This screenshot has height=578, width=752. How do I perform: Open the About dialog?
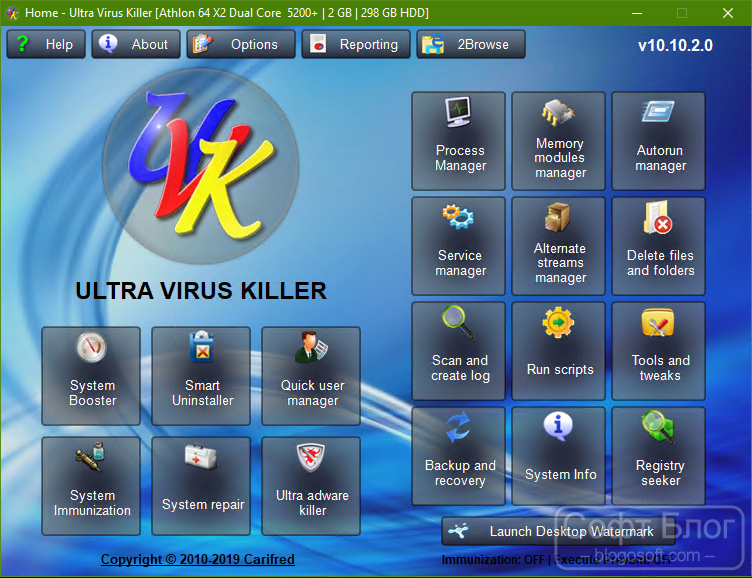pyautogui.click(x=136, y=44)
